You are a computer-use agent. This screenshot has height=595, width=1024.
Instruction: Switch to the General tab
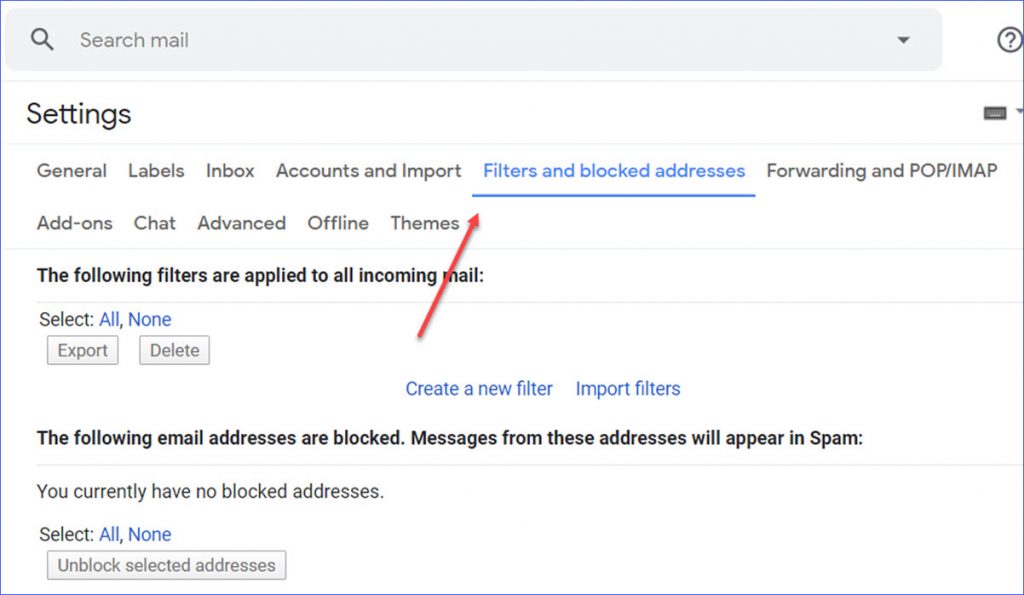coord(71,170)
